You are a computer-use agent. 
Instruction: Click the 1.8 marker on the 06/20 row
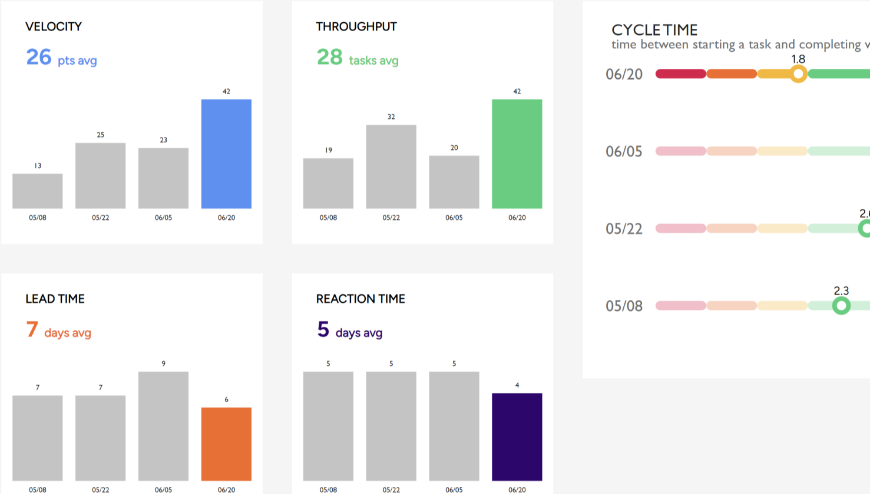[798, 74]
